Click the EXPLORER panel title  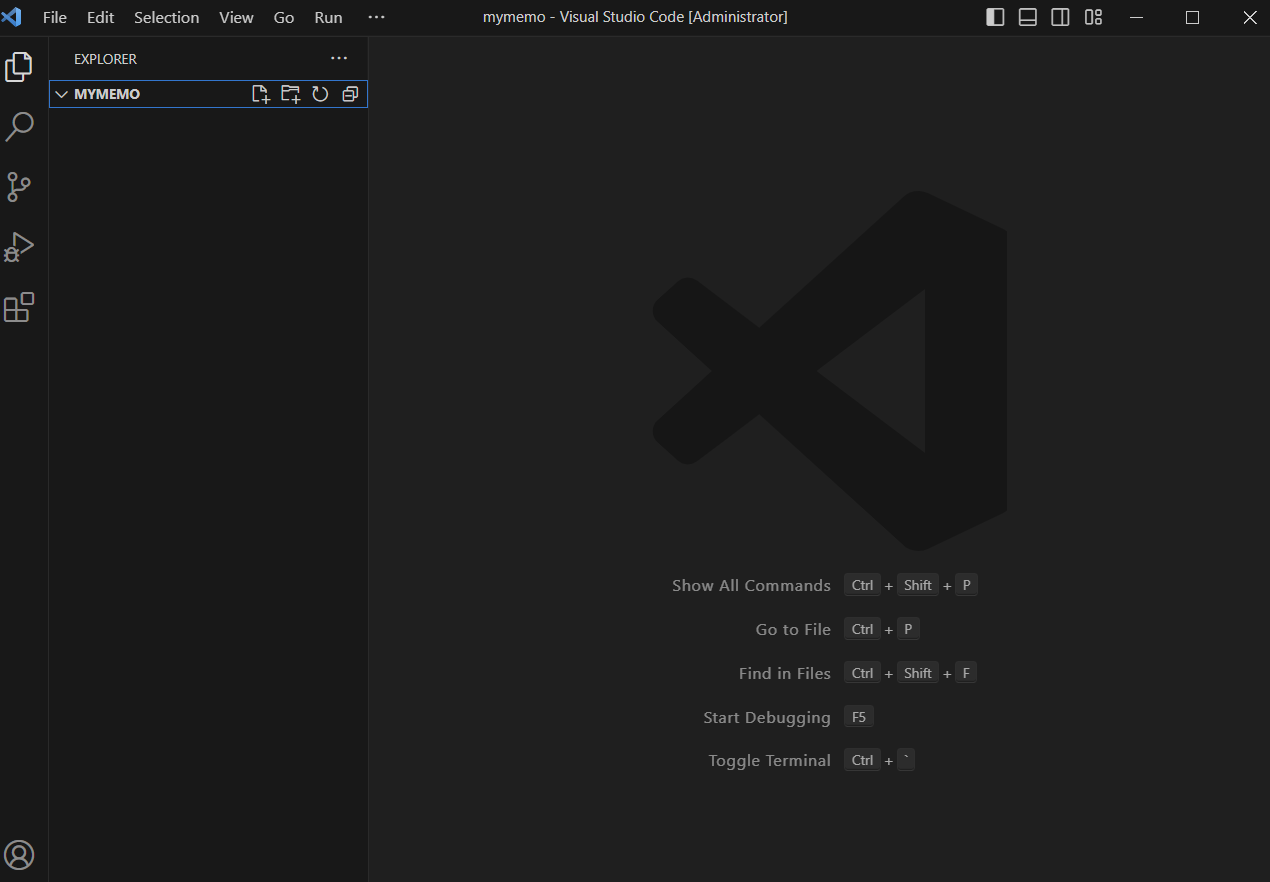click(105, 59)
